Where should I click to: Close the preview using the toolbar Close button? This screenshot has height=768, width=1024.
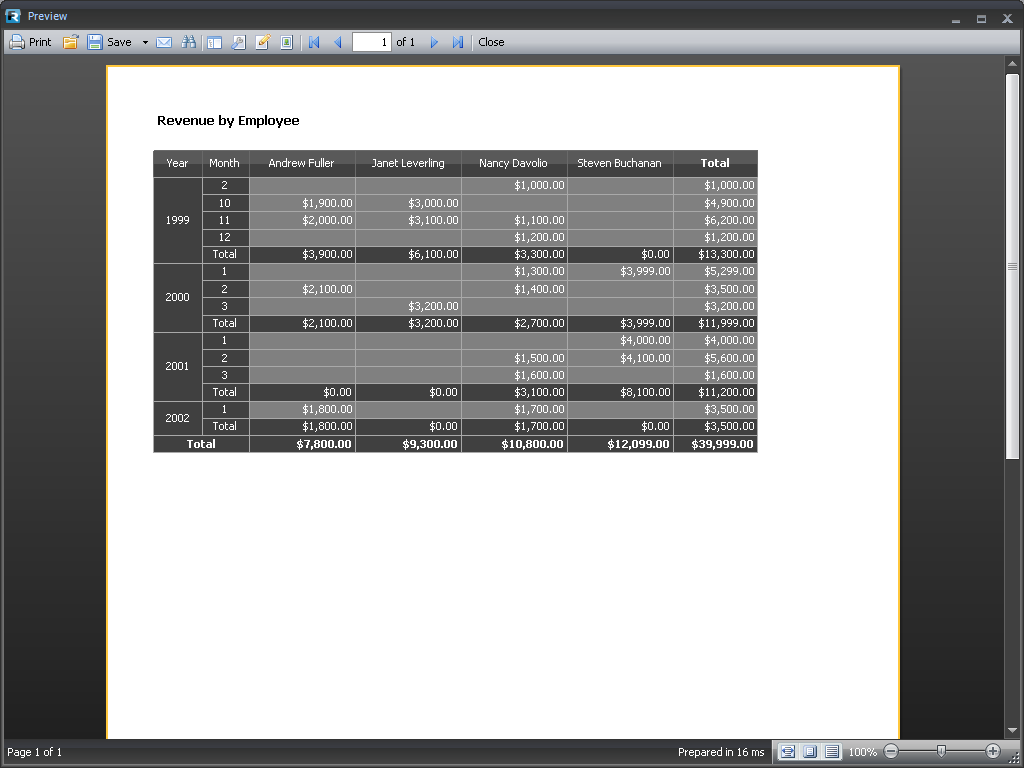click(x=491, y=42)
